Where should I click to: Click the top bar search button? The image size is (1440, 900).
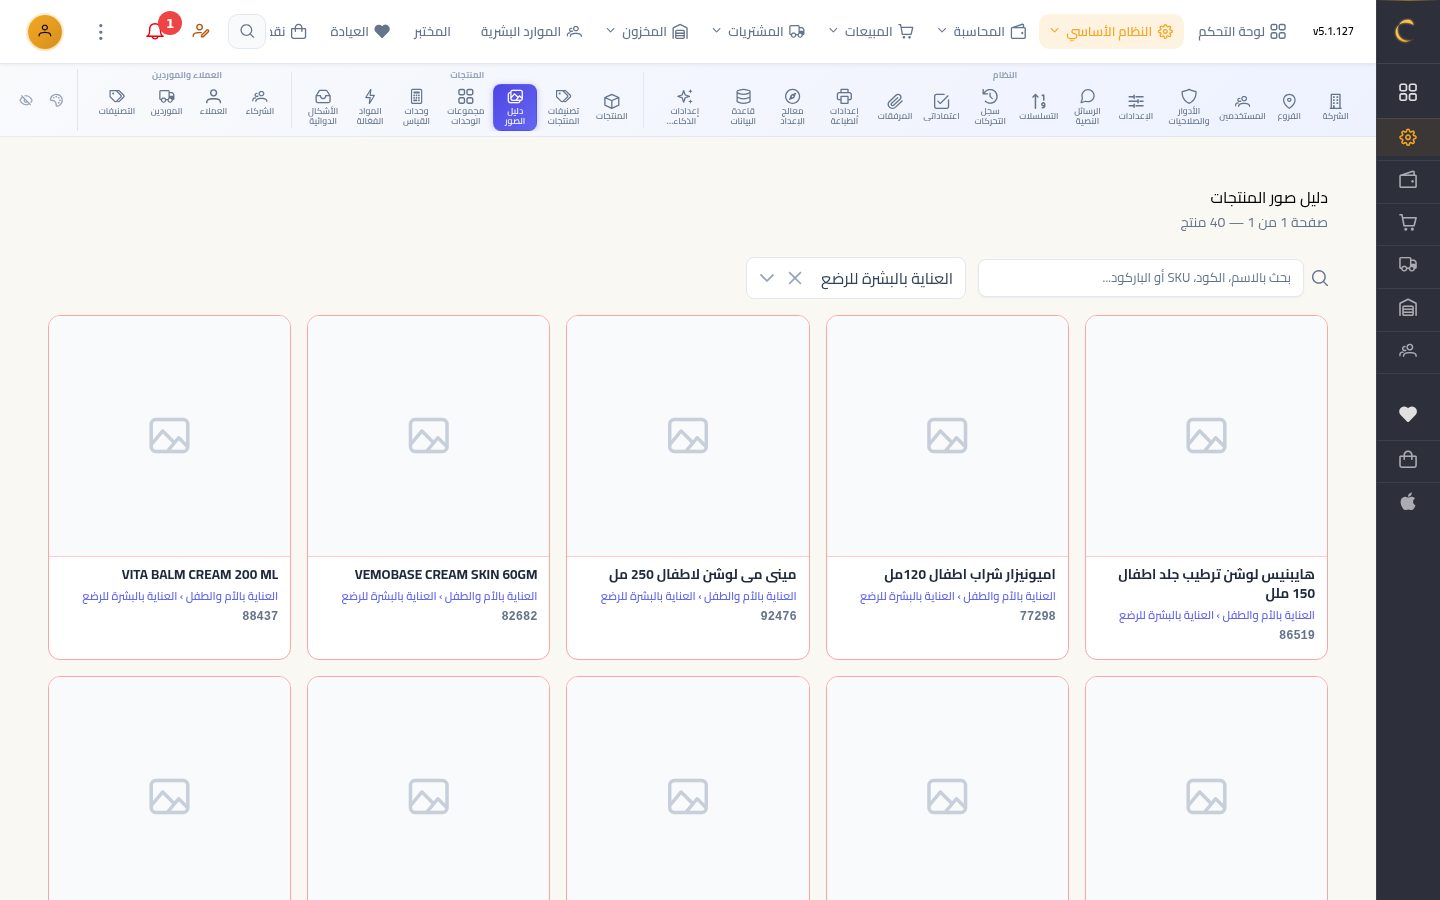pyautogui.click(x=247, y=32)
